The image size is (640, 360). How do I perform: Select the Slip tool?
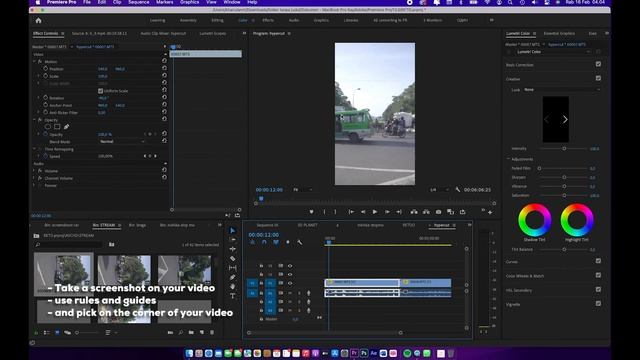point(233,268)
